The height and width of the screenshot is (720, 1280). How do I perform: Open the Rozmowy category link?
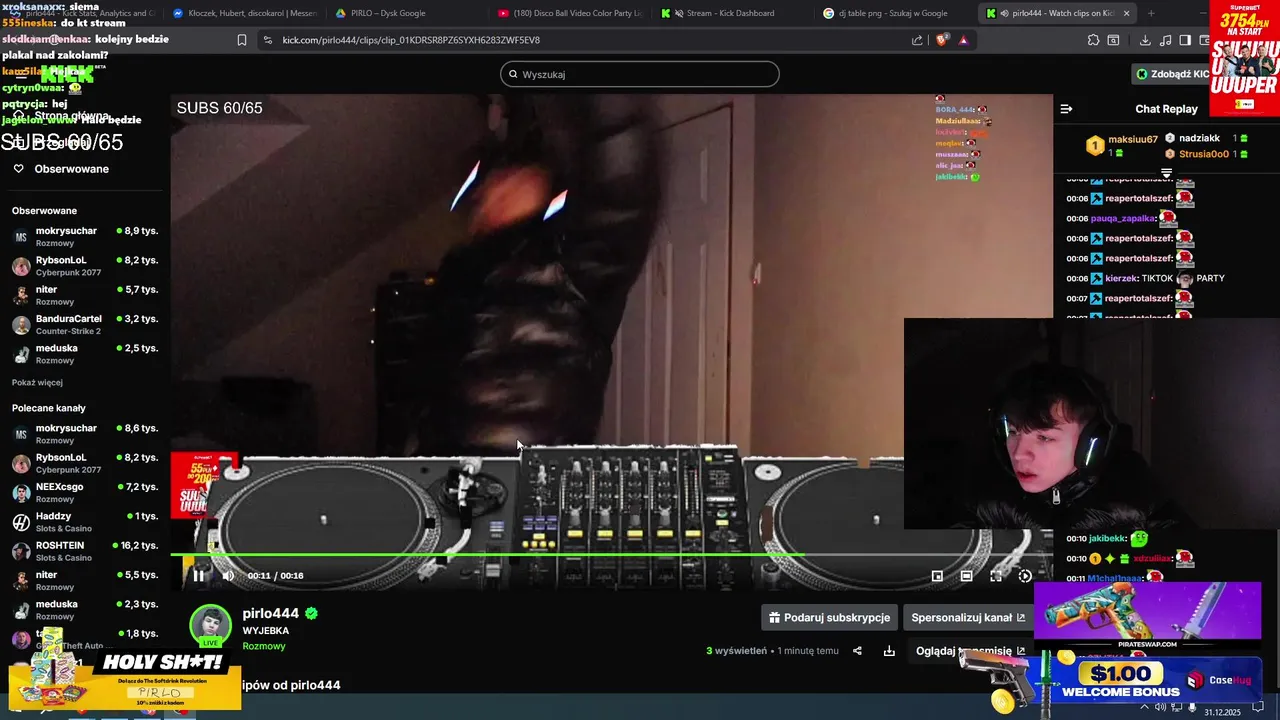pyautogui.click(x=264, y=646)
